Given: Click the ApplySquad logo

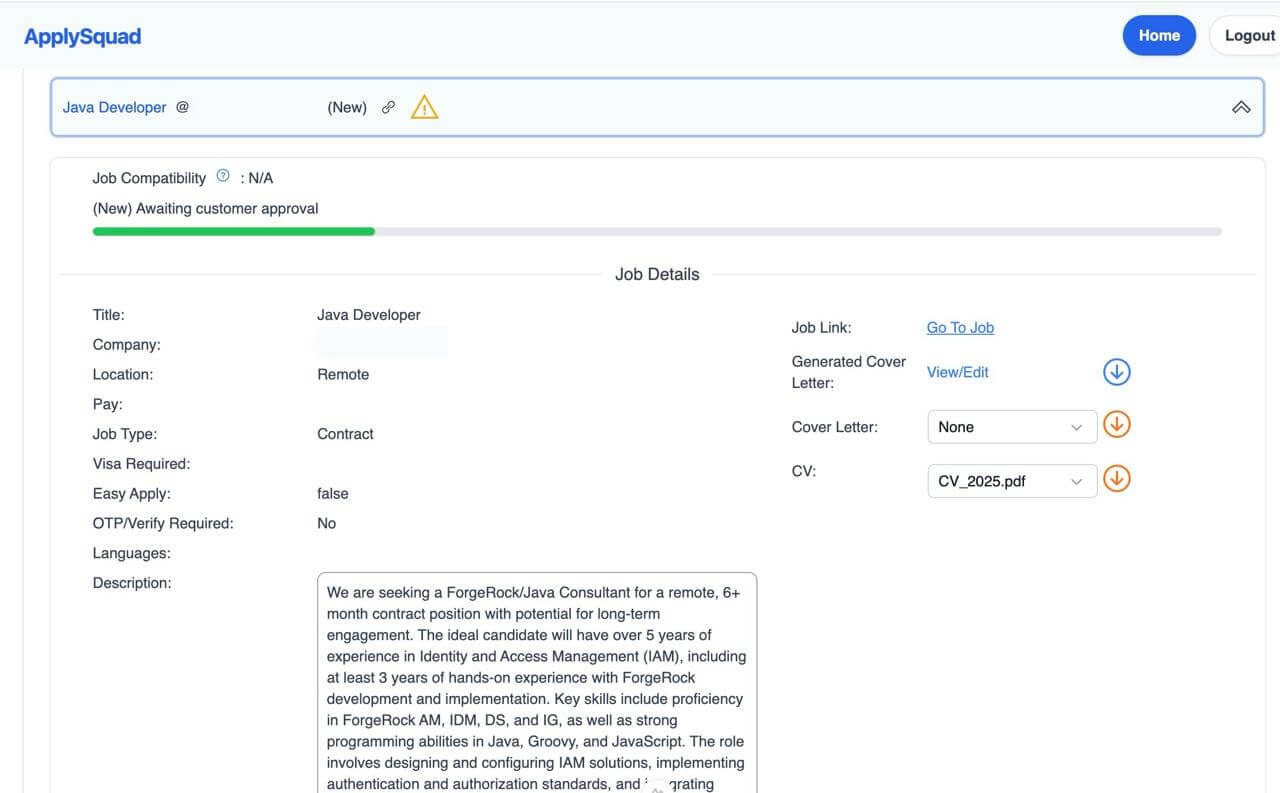Looking at the screenshot, I should click(x=82, y=35).
